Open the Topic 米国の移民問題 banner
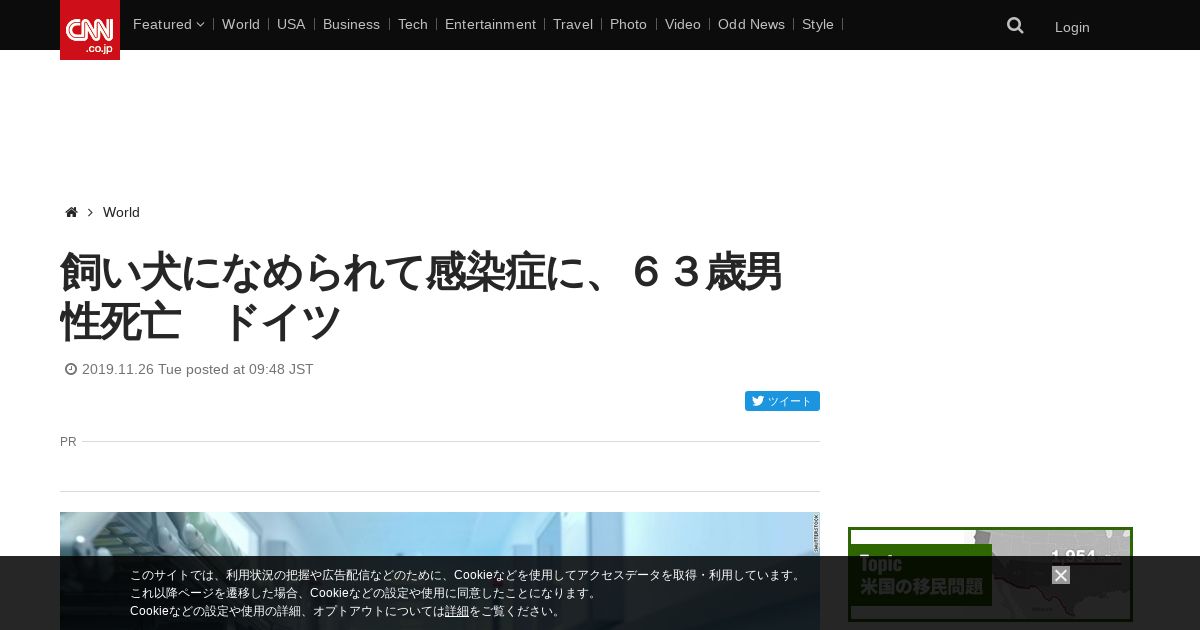Viewport: 1200px width, 630px height. 990,575
